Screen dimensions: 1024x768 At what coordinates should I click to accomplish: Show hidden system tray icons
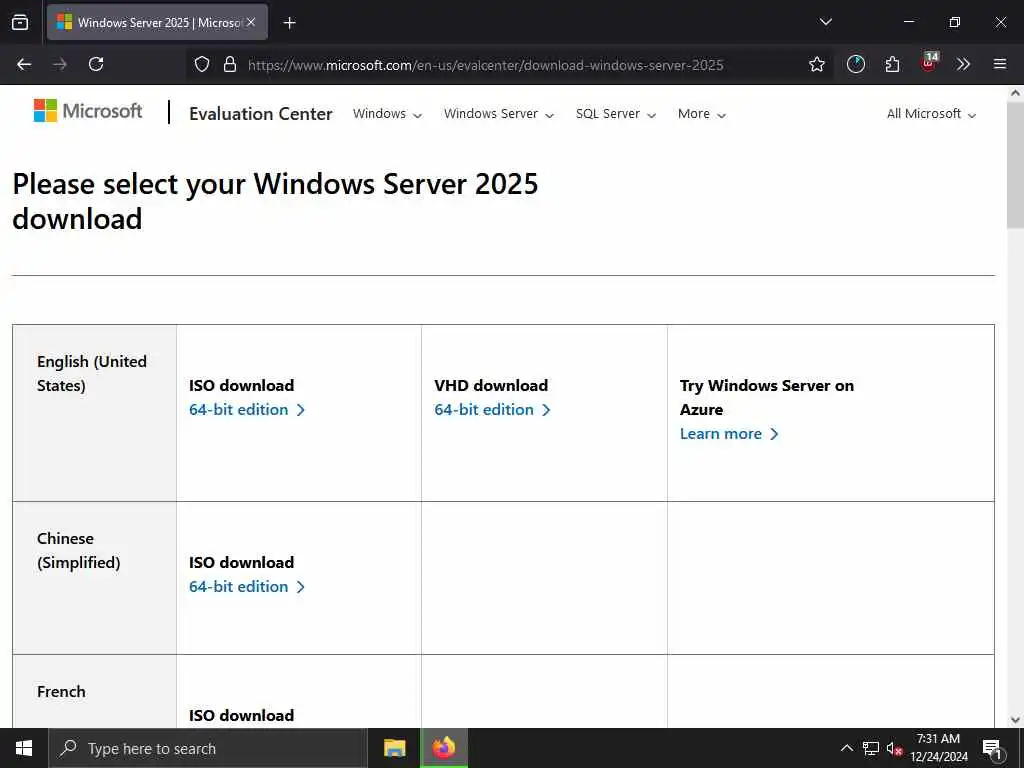[846, 748]
